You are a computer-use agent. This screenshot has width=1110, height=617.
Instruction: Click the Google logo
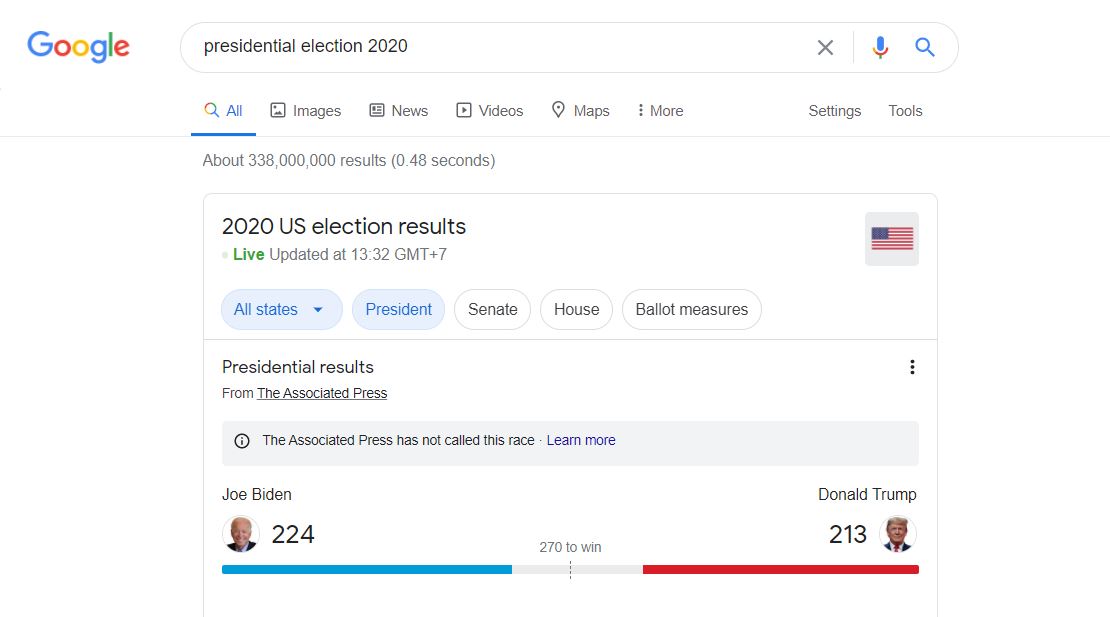79,47
